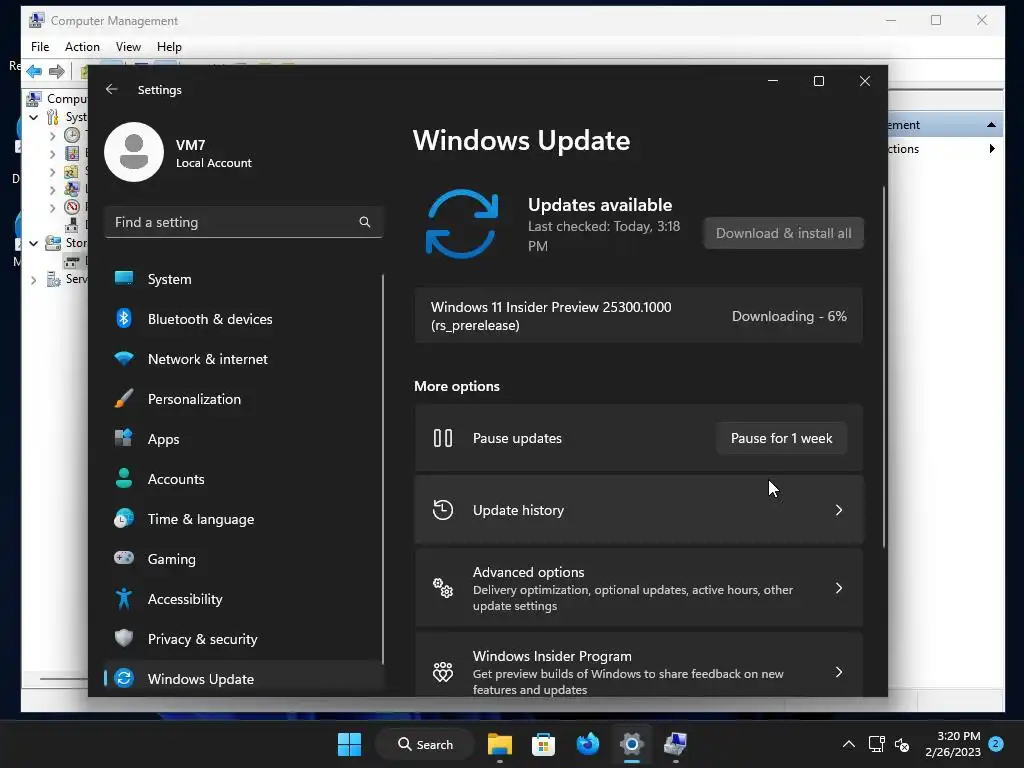Image resolution: width=1024 pixels, height=768 pixels.
Task: Click the search magnifier in Find a setting
Action: pyautogui.click(x=364, y=222)
